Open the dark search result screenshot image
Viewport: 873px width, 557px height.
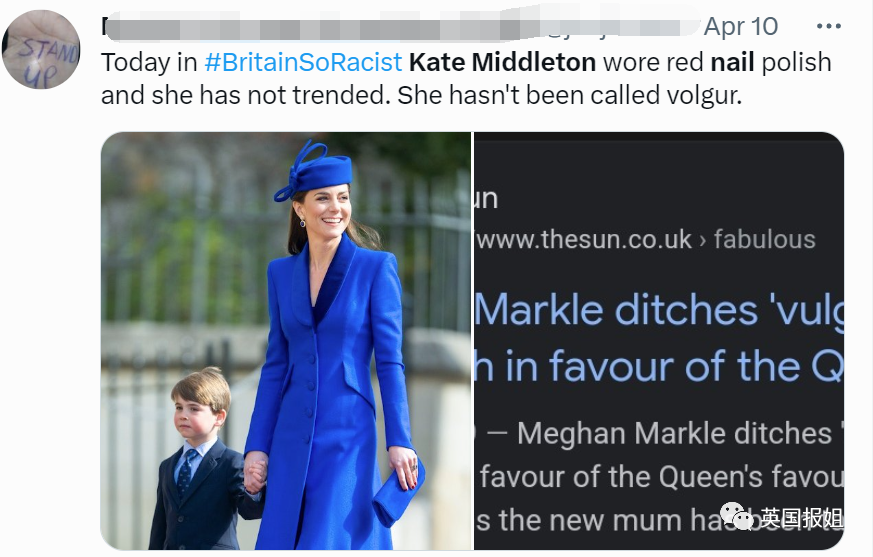point(658,340)
